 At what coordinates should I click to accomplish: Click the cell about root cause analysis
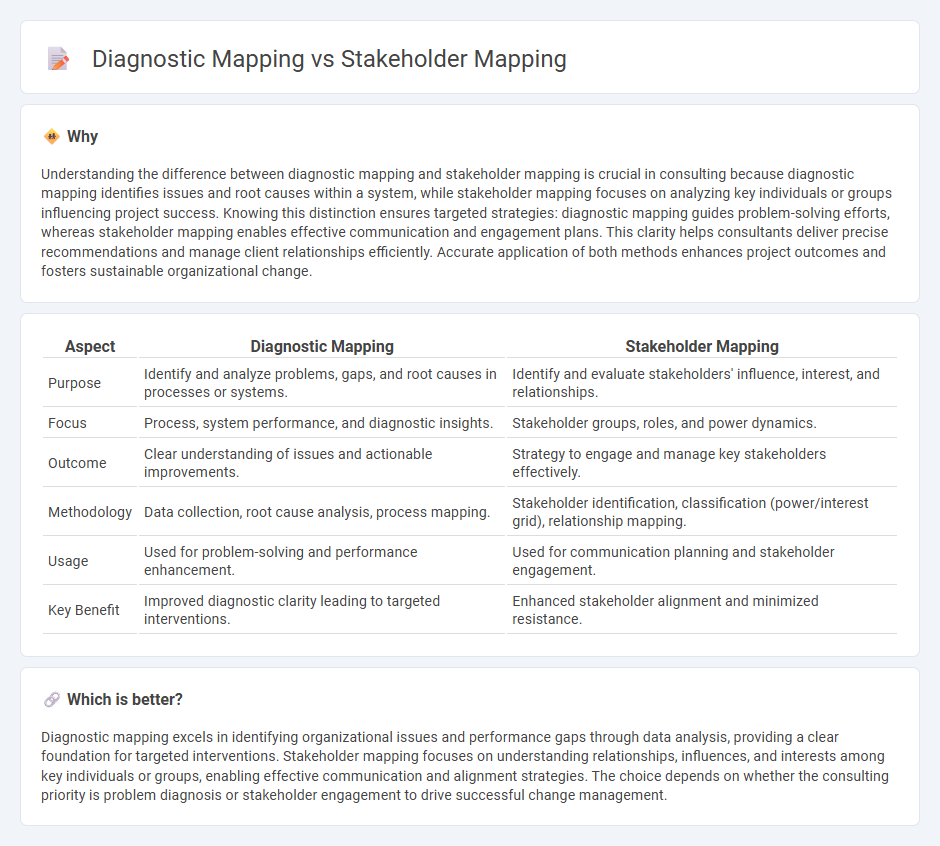pyautogui.click(x=316, y=512)
